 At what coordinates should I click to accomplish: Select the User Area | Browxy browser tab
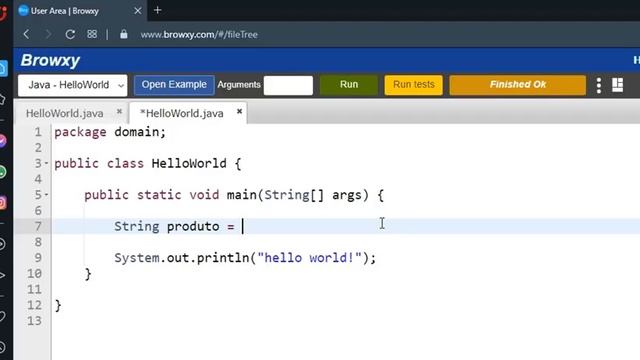80,11
